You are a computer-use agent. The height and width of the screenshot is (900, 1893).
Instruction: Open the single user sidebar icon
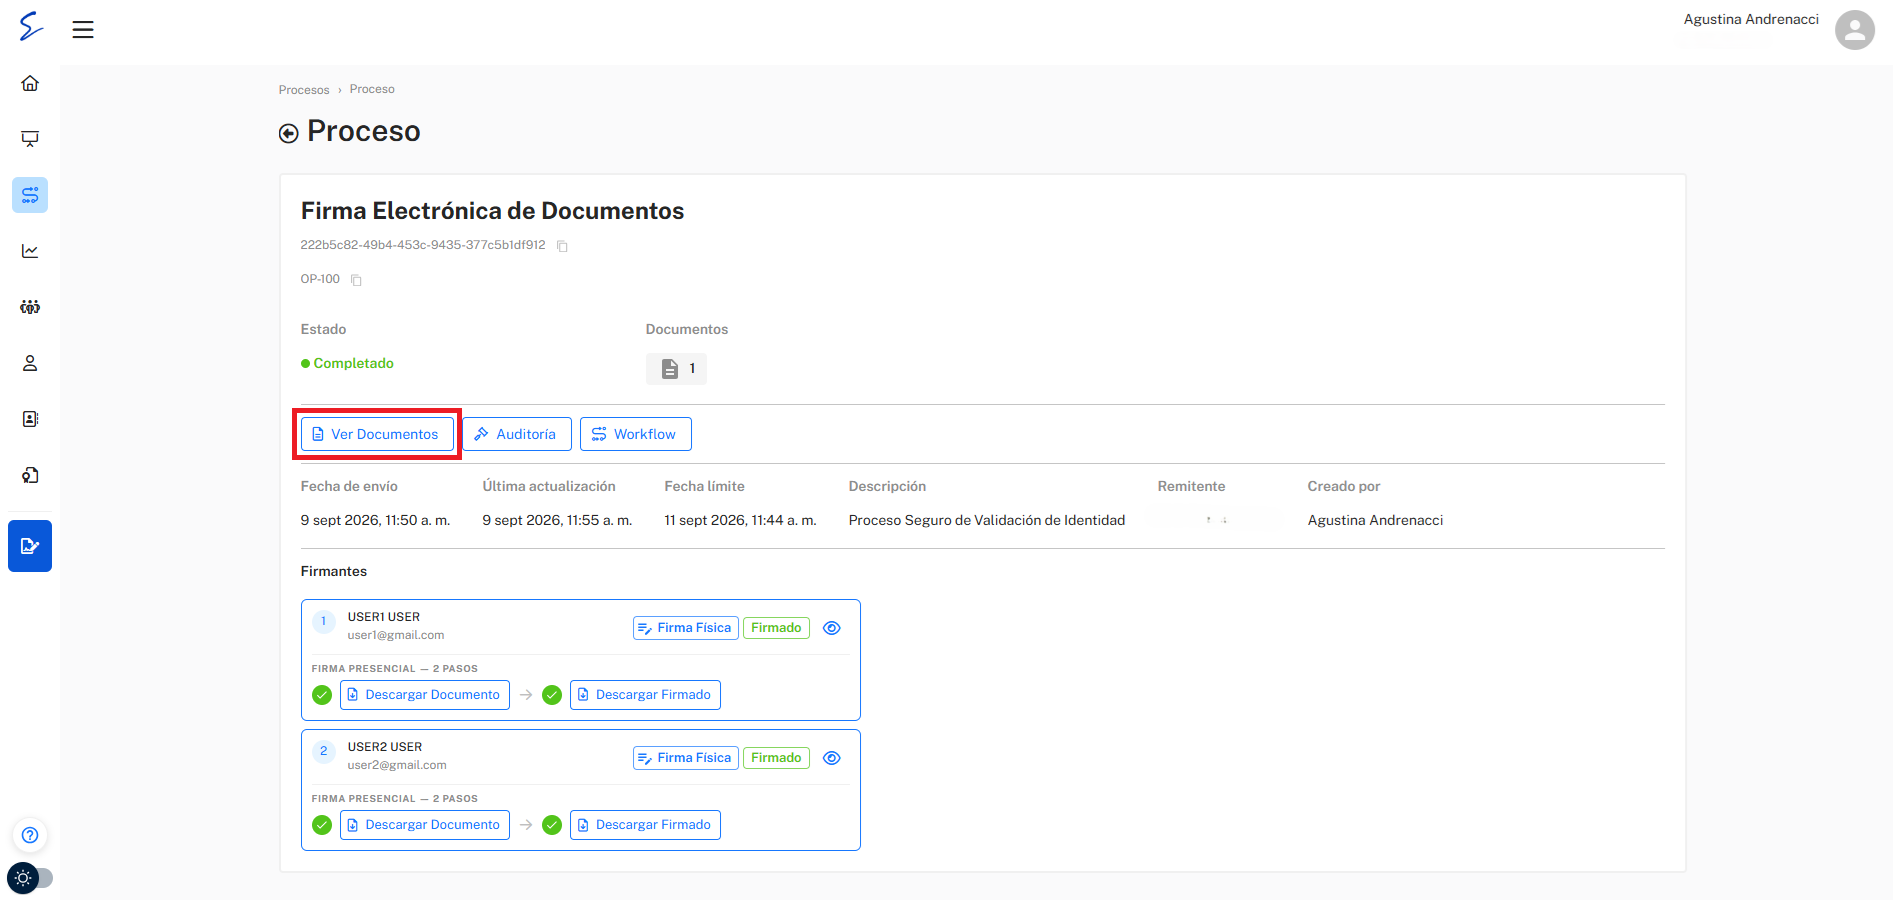coord(30,363)
